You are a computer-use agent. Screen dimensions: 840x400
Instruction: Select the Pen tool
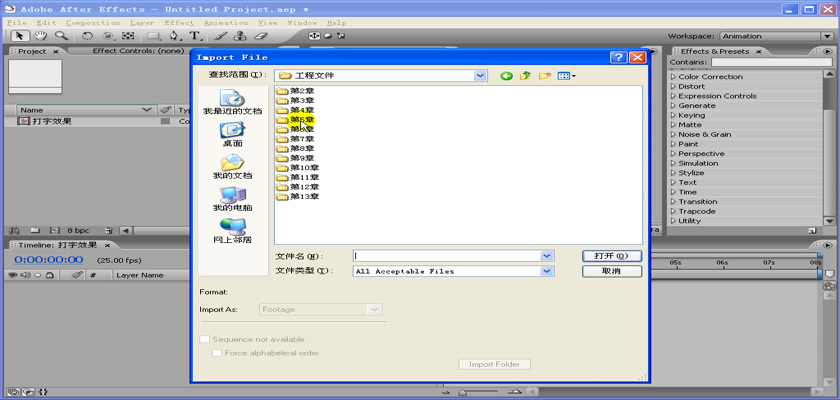tap(175, 36)
